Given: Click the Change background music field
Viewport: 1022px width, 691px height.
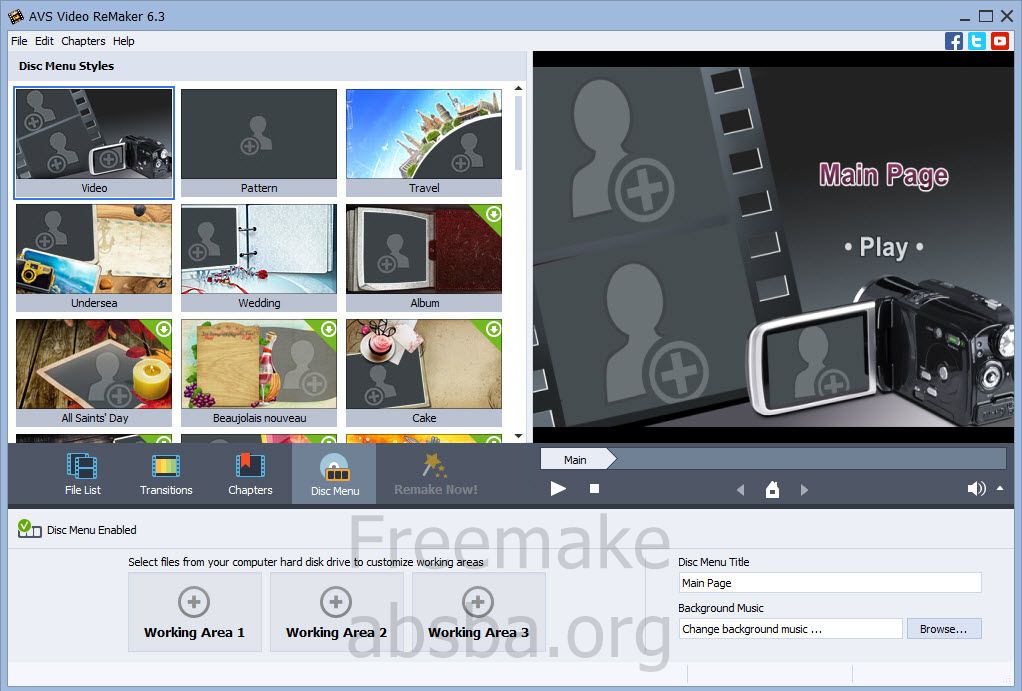Looking at the screenshot, I should coord(791,629).
